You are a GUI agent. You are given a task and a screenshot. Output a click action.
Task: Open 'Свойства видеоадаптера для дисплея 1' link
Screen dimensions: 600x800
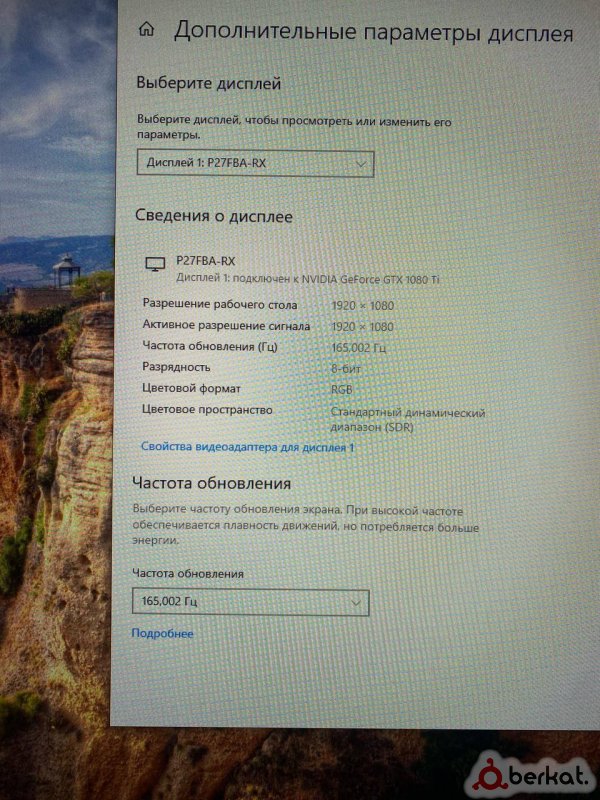(x=247, y=447)
